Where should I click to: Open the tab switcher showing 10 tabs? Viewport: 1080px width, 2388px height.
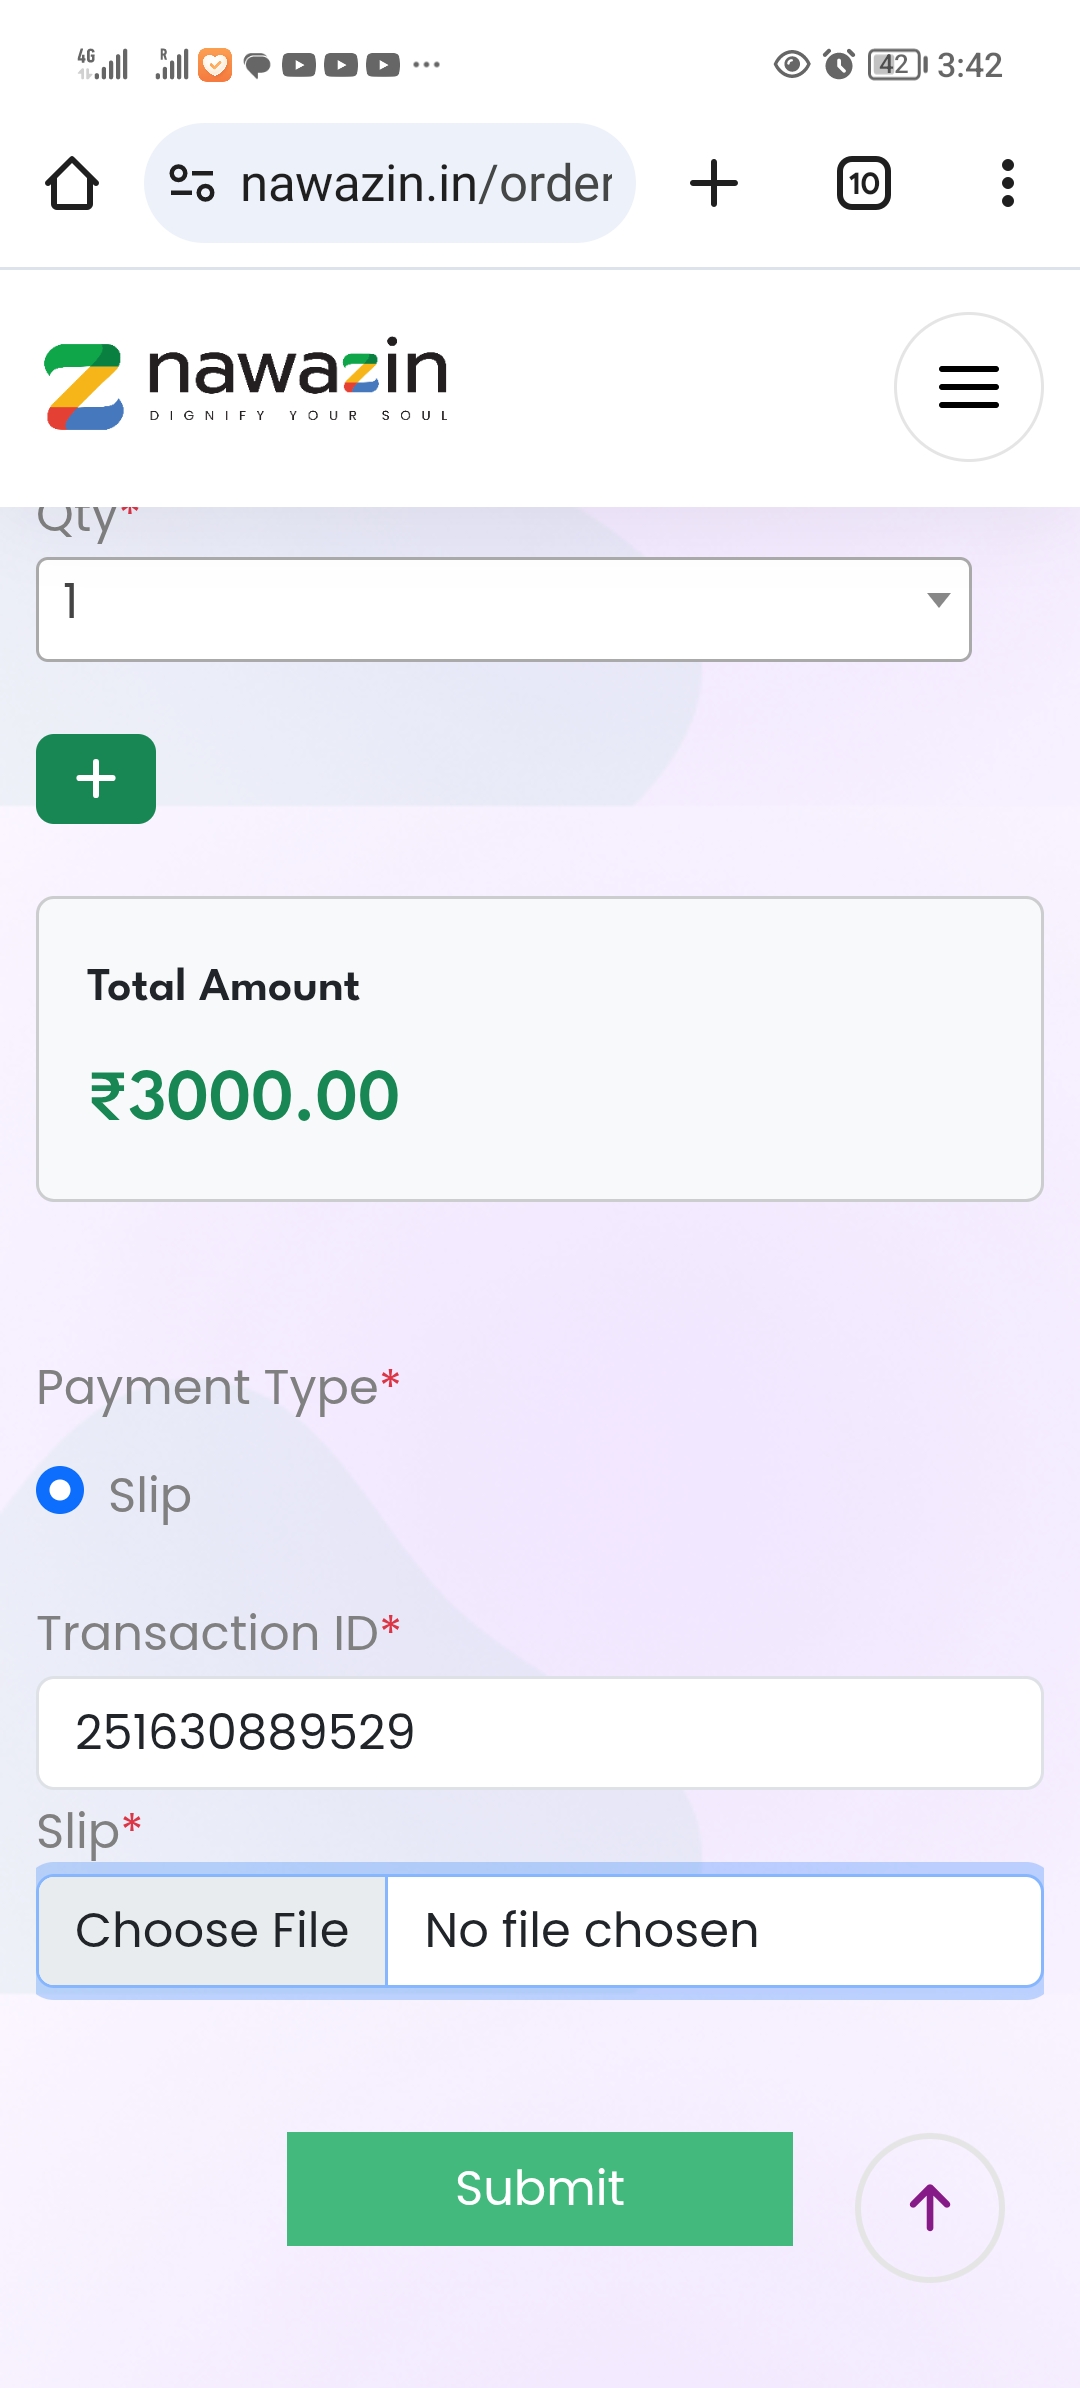coord(863,184)
